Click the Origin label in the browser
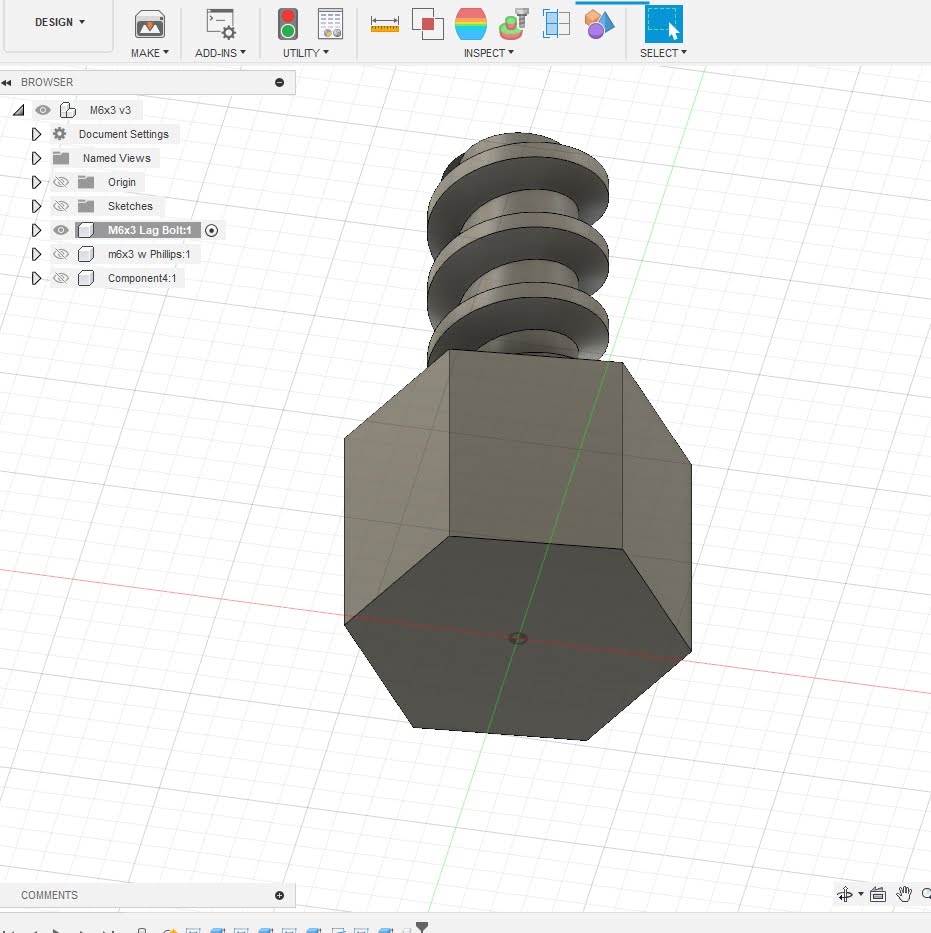Viewport: 931px width, 933px height. pyautogui.click(x=122, y=182)
